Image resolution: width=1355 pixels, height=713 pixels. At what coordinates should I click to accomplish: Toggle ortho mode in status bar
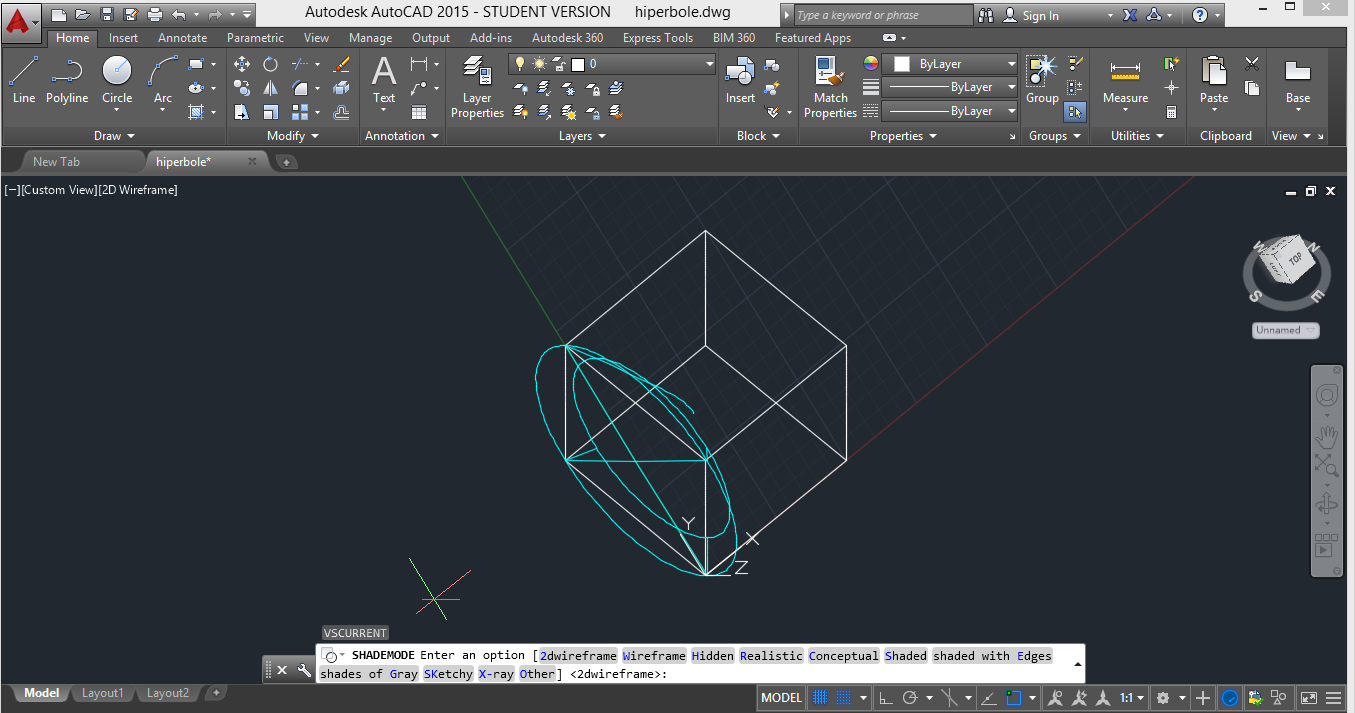(x=886, y=698)
